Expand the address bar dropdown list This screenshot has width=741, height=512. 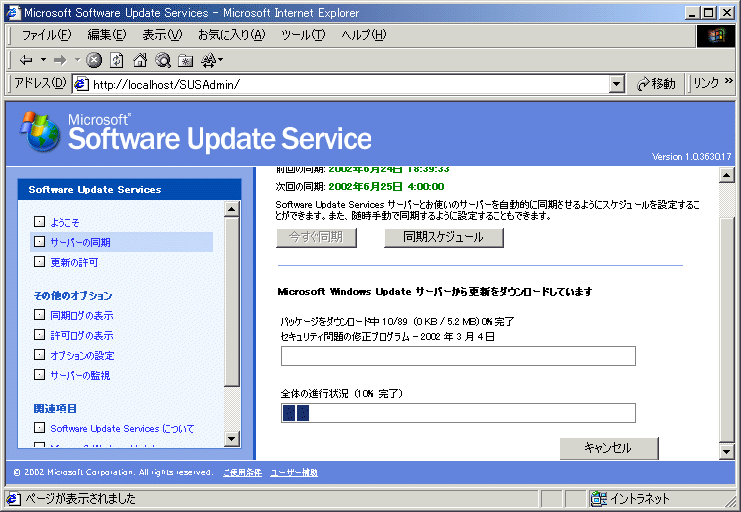616,85
